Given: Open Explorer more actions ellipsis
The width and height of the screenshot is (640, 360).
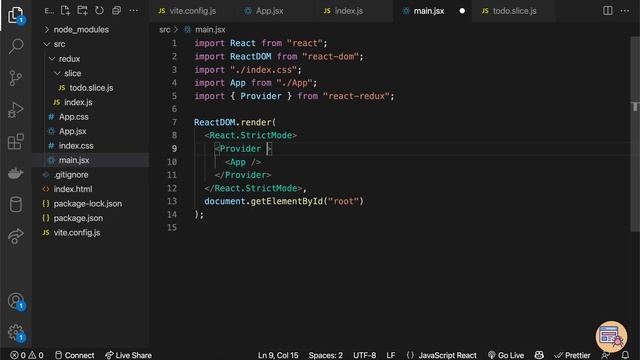Looking at the screenshot, I should click(x=133, y=11).
